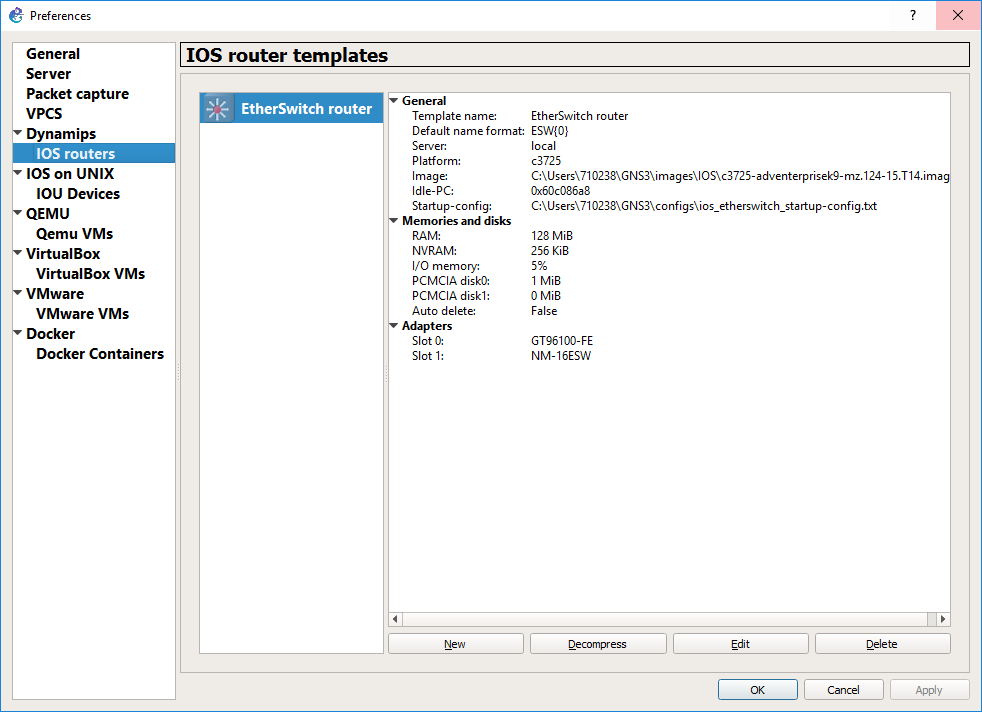The width and height of the screenshot is (982, 712).
Task: Collapse Memories and disks group
Action: pyautogui.click(x=394, y=220)
